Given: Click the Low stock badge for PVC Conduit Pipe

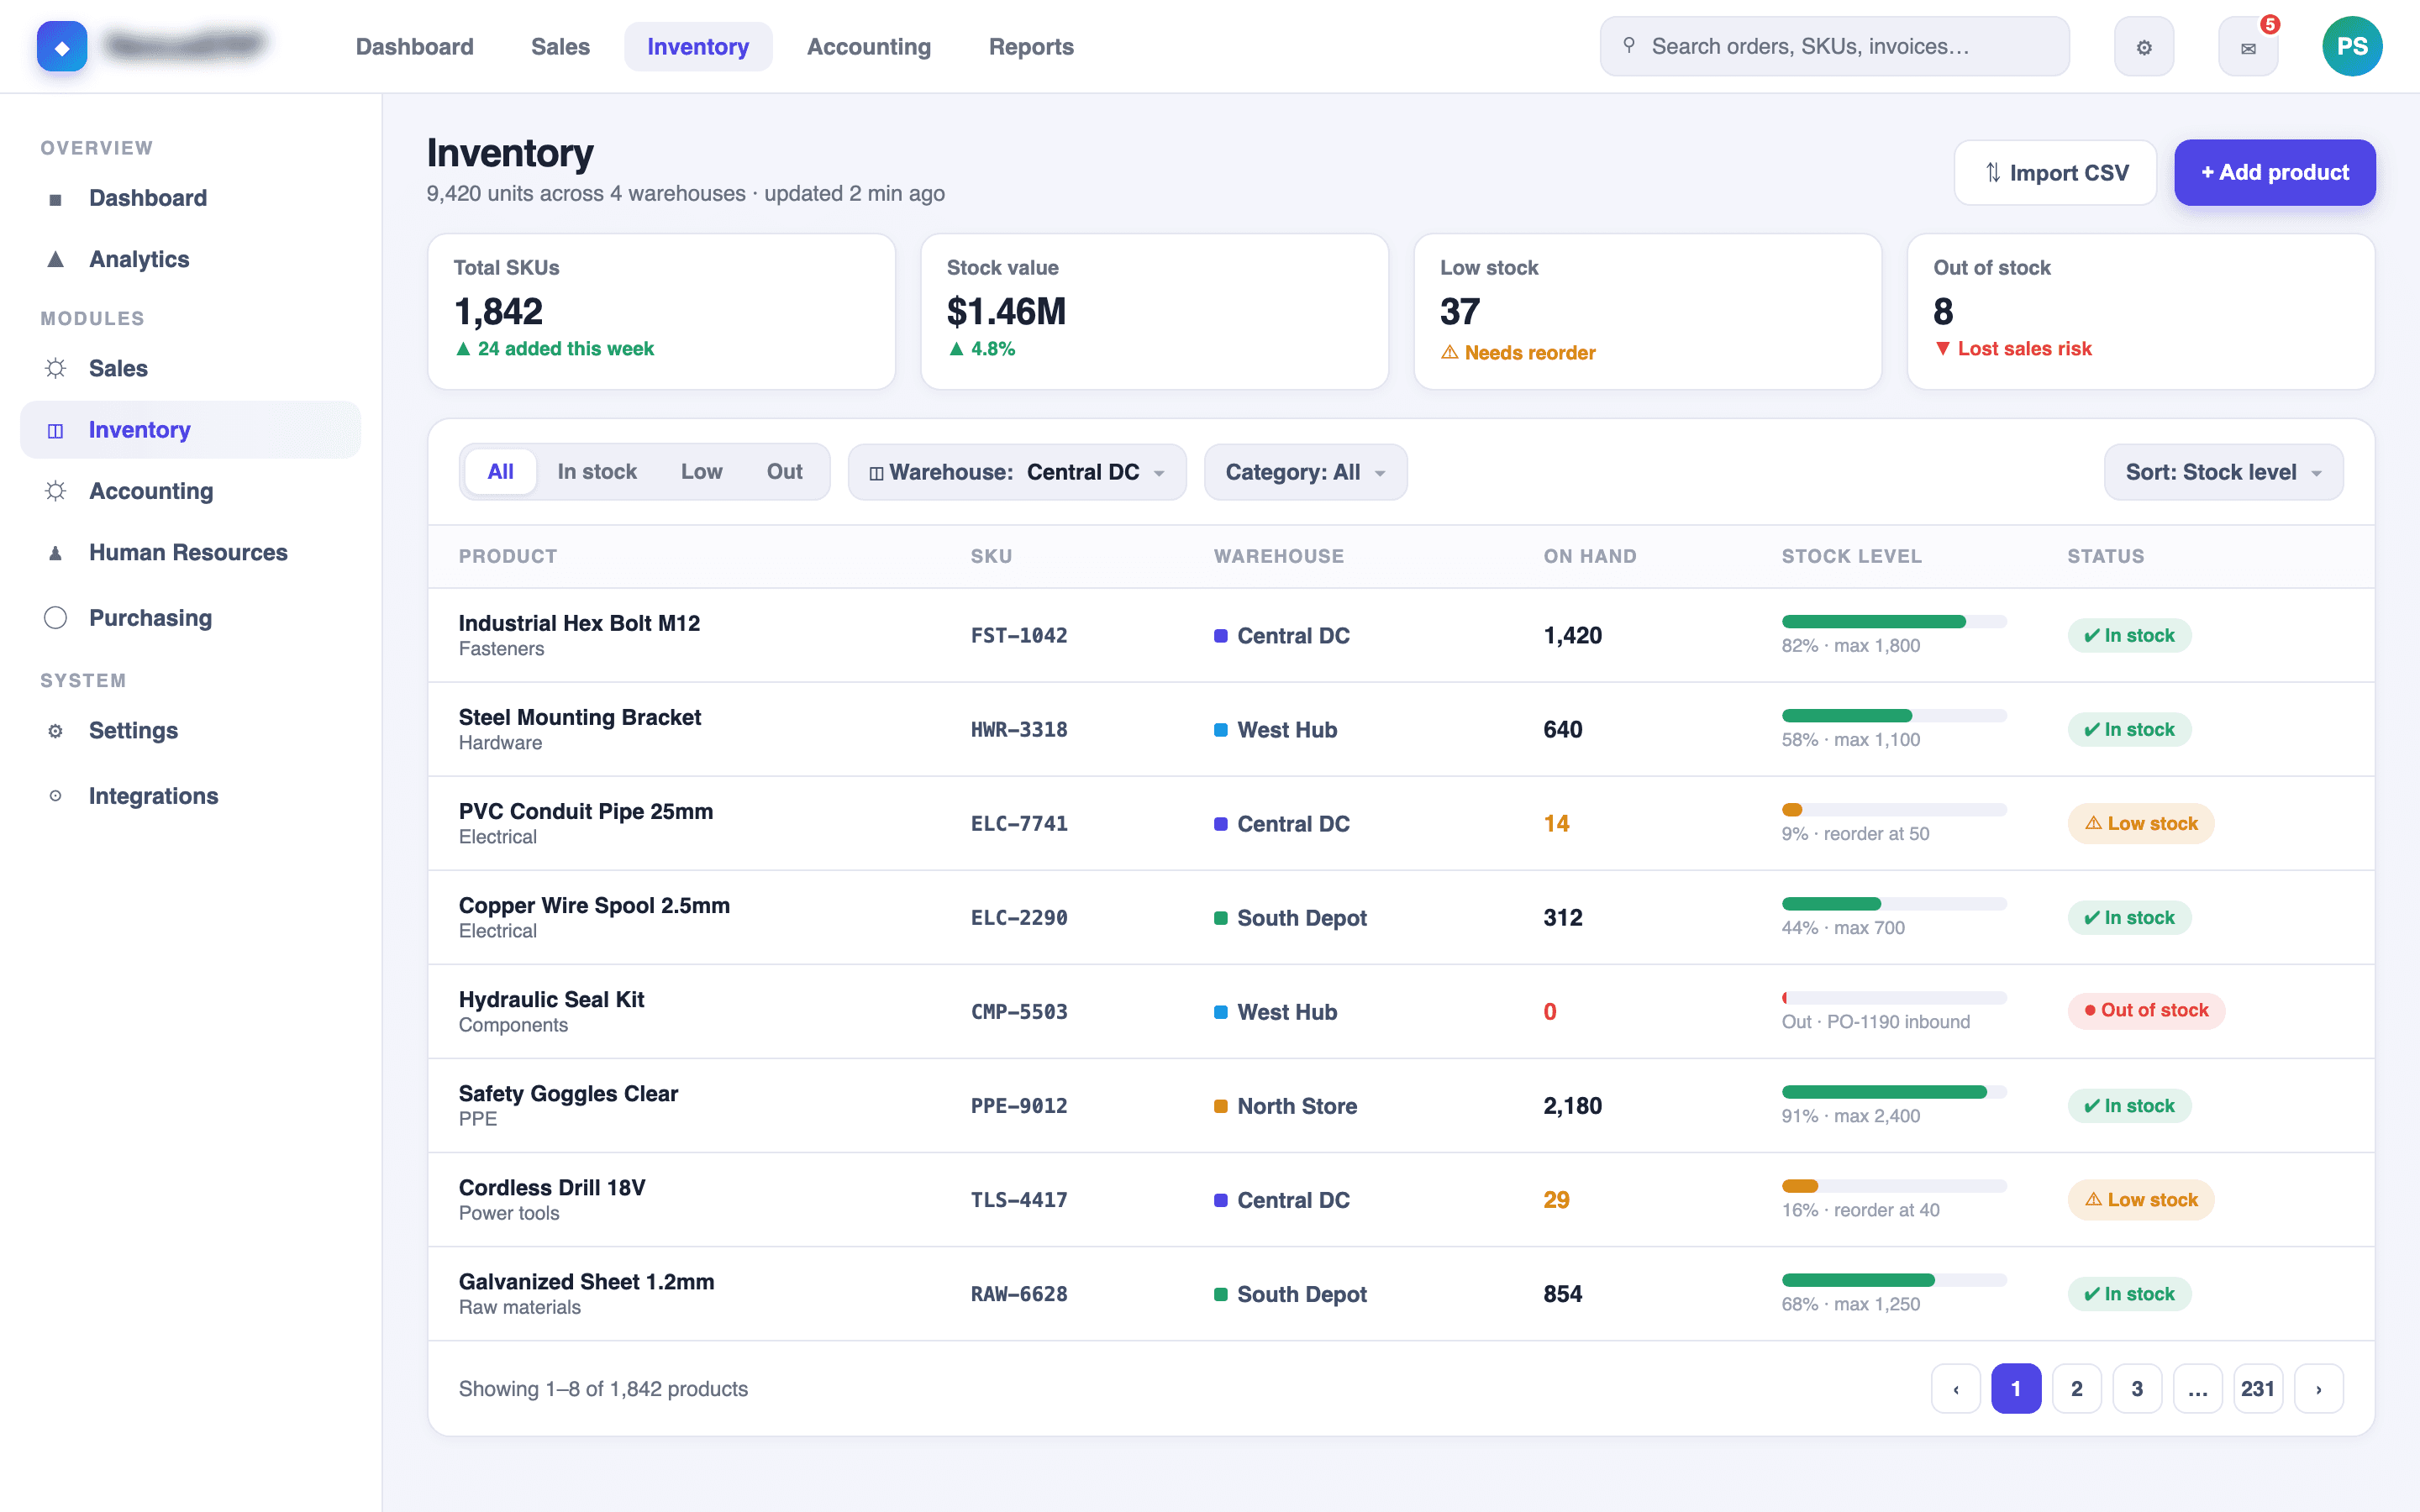Looking at the screenshot, I should [2141, 824].
